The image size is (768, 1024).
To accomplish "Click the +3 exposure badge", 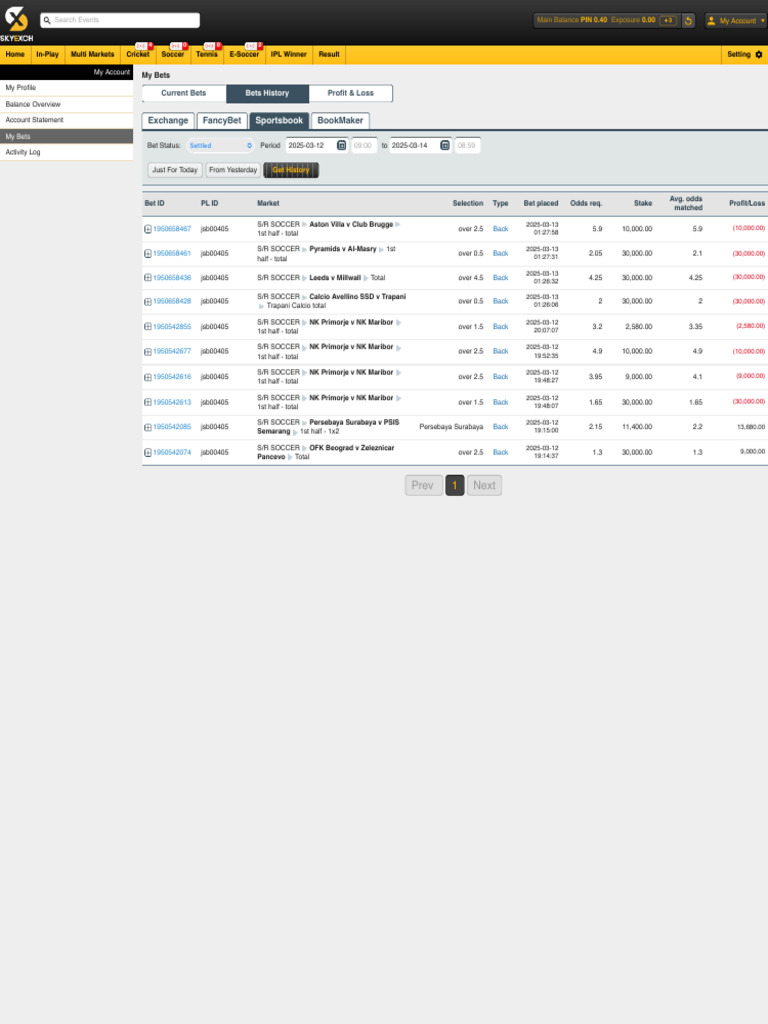I will tap(668, 20).
